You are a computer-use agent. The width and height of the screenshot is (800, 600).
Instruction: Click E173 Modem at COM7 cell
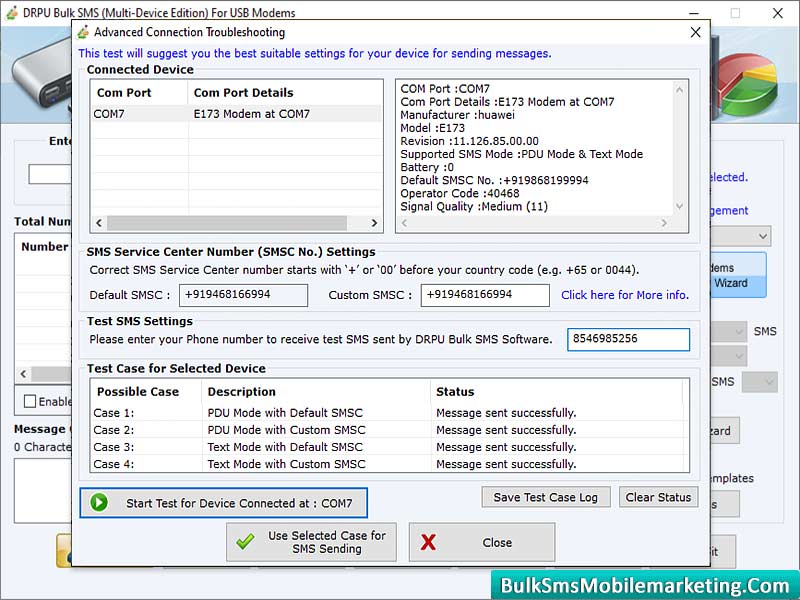252,114
